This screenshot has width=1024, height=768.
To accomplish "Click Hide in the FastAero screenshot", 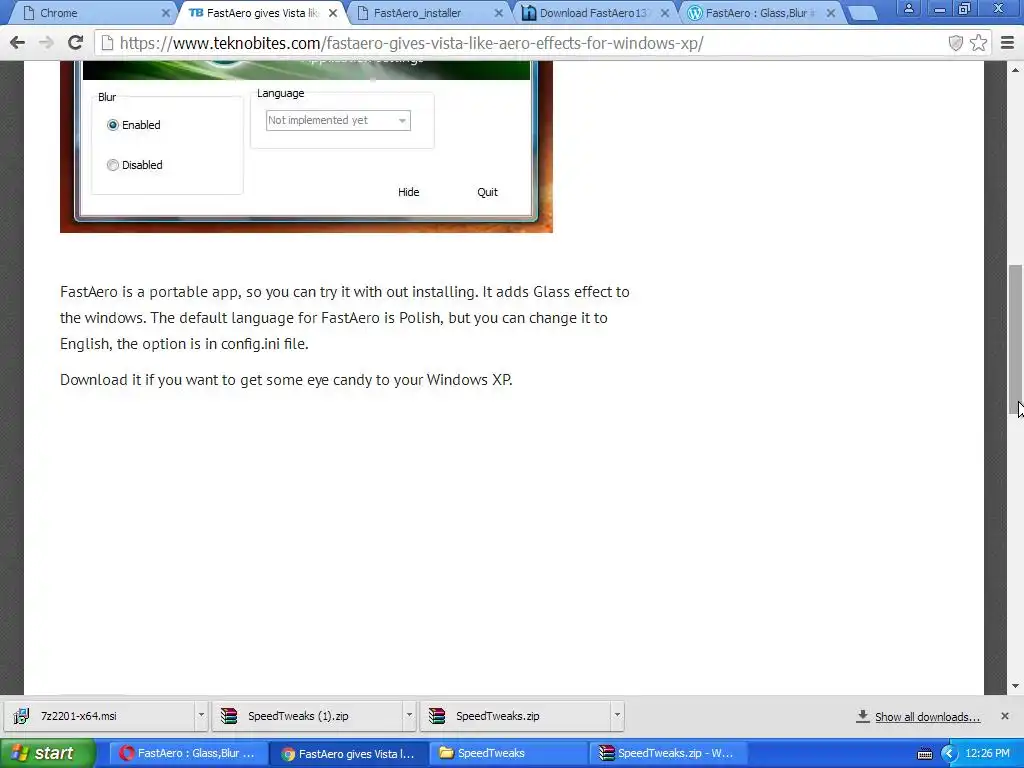I will point(409,192).
